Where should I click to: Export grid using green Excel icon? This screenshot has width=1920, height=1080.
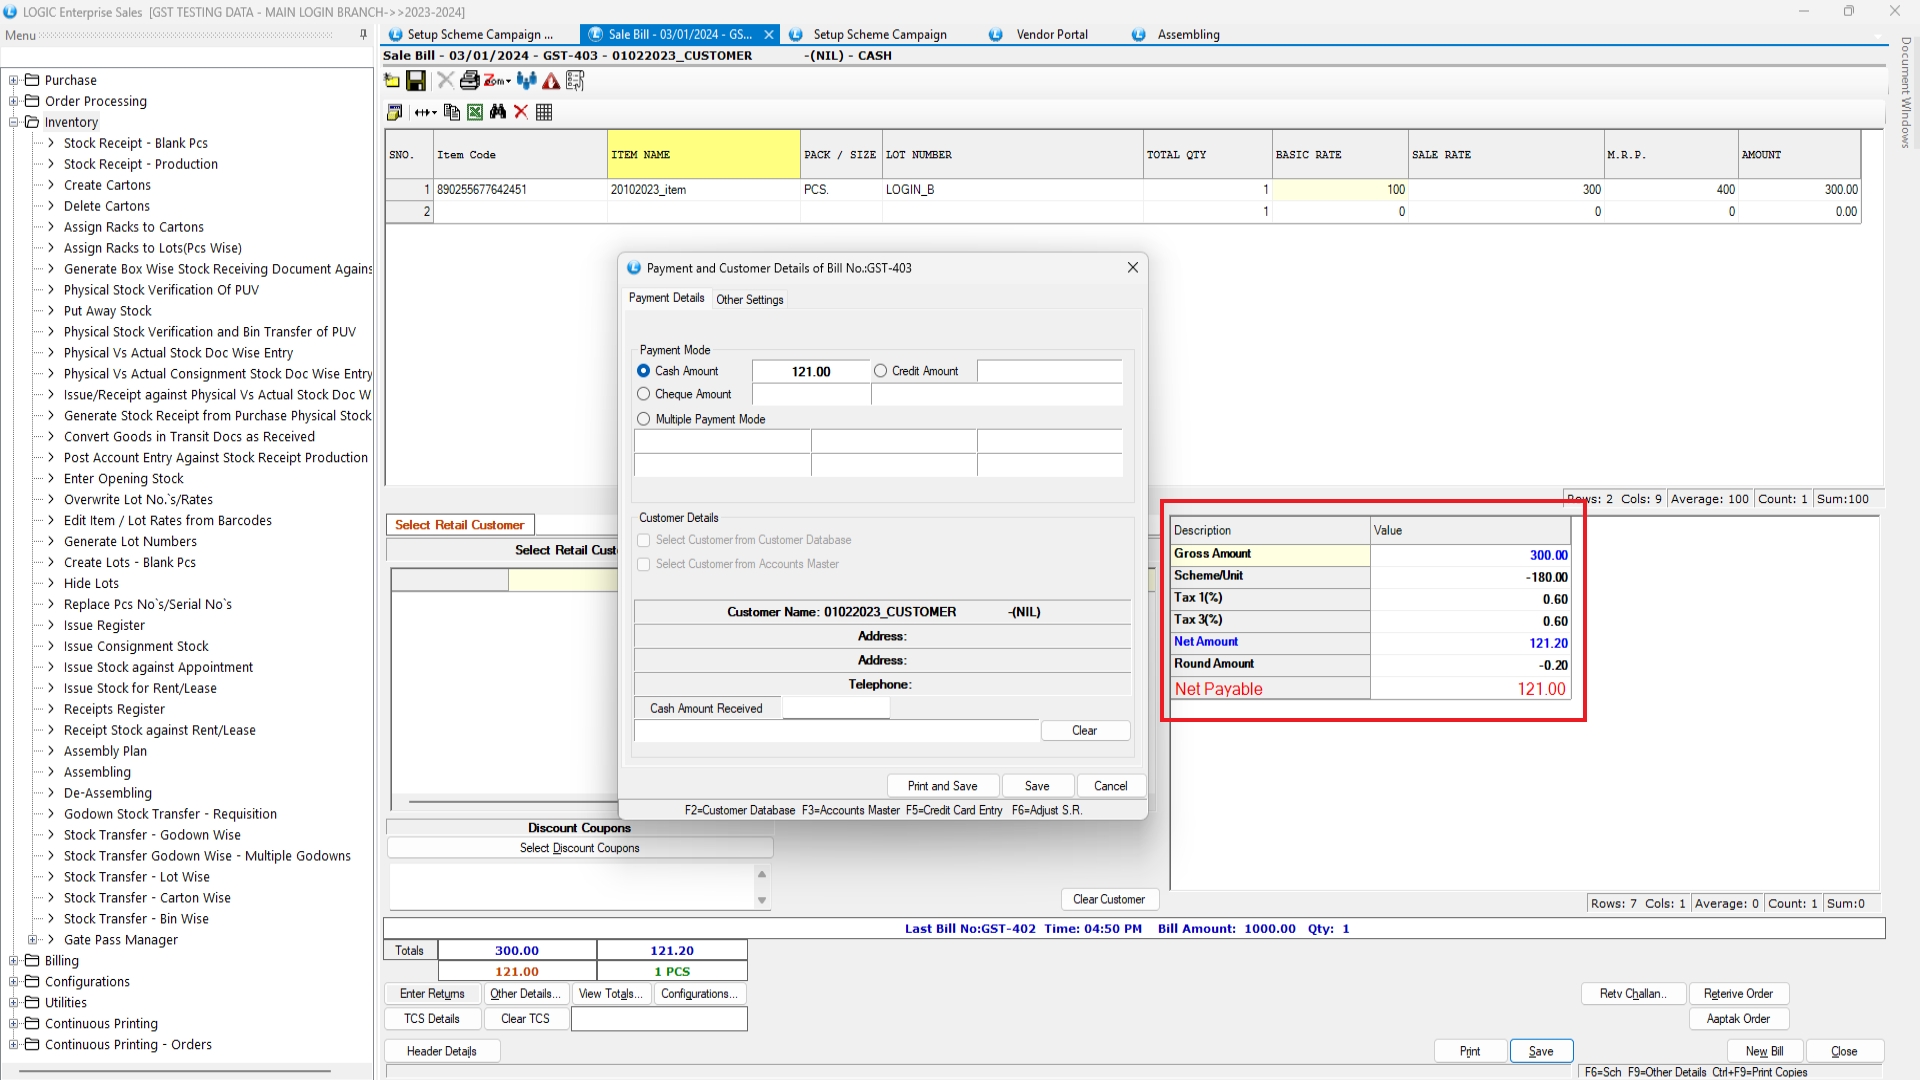click(475, 112)
